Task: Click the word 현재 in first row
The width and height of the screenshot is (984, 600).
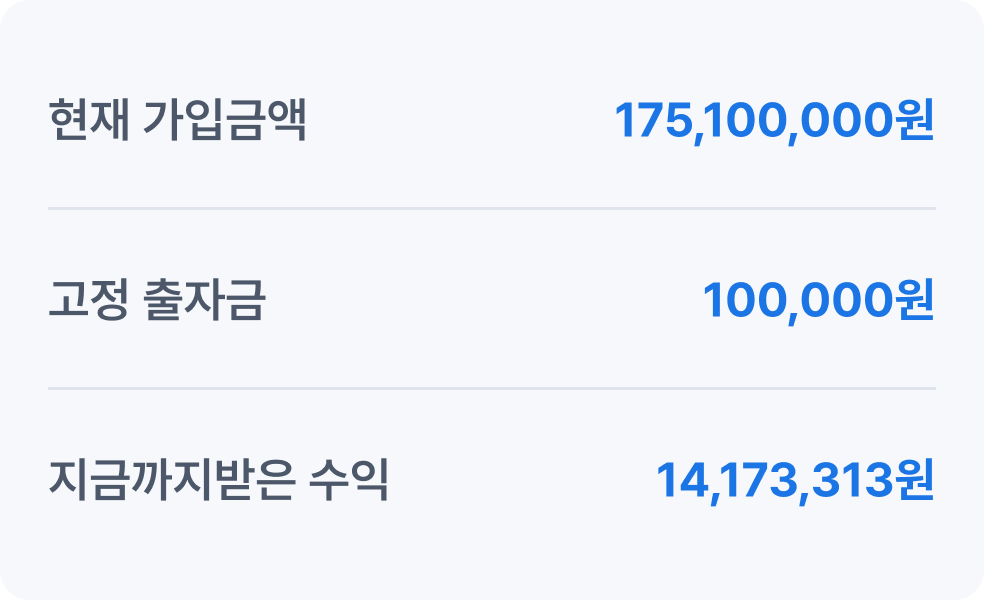Action: (x=89, y=120)
